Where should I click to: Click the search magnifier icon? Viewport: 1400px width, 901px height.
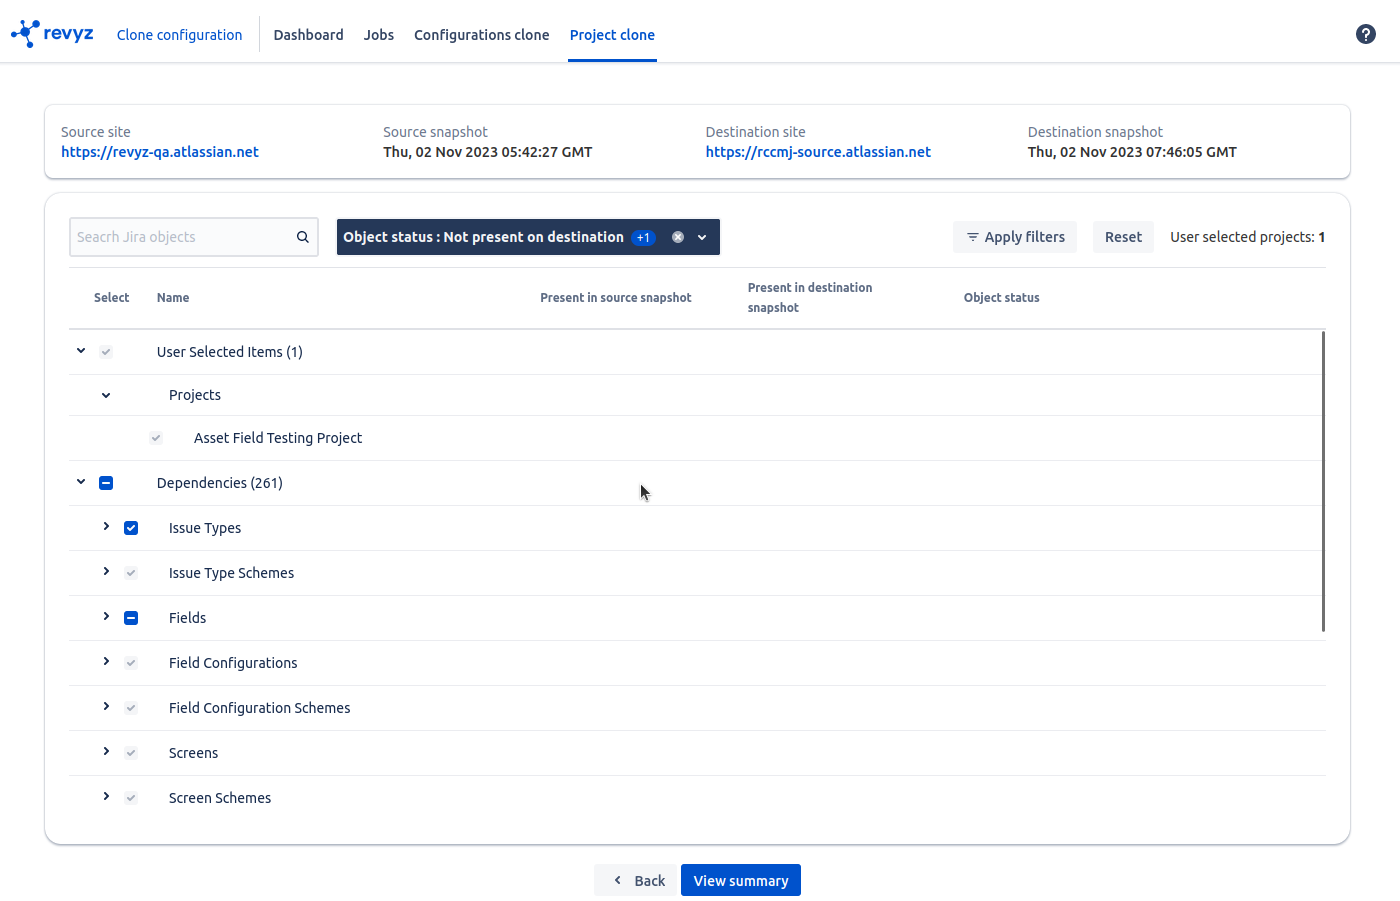pyautogui.click(x=302, y=237)
